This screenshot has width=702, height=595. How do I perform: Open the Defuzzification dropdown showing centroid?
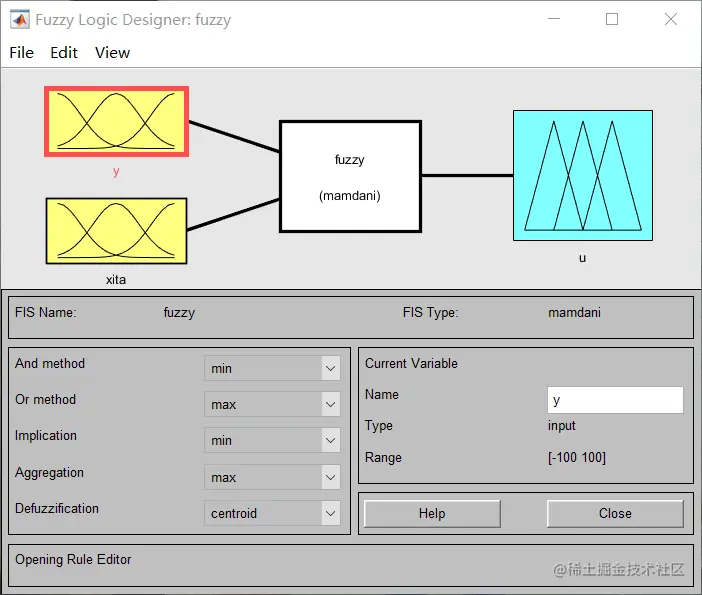coord(272,513)
